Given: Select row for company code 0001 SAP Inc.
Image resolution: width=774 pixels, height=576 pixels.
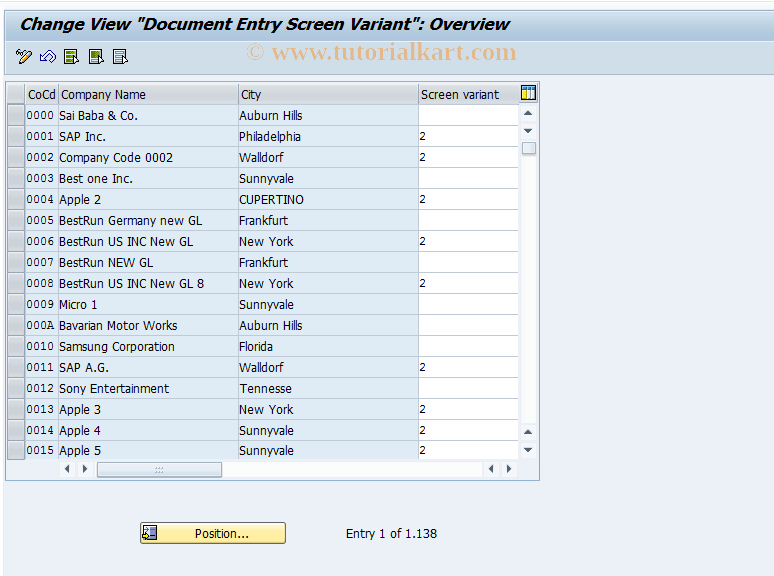Looking at the screenshot, I should pyautogui.click(x=16, y=136).
